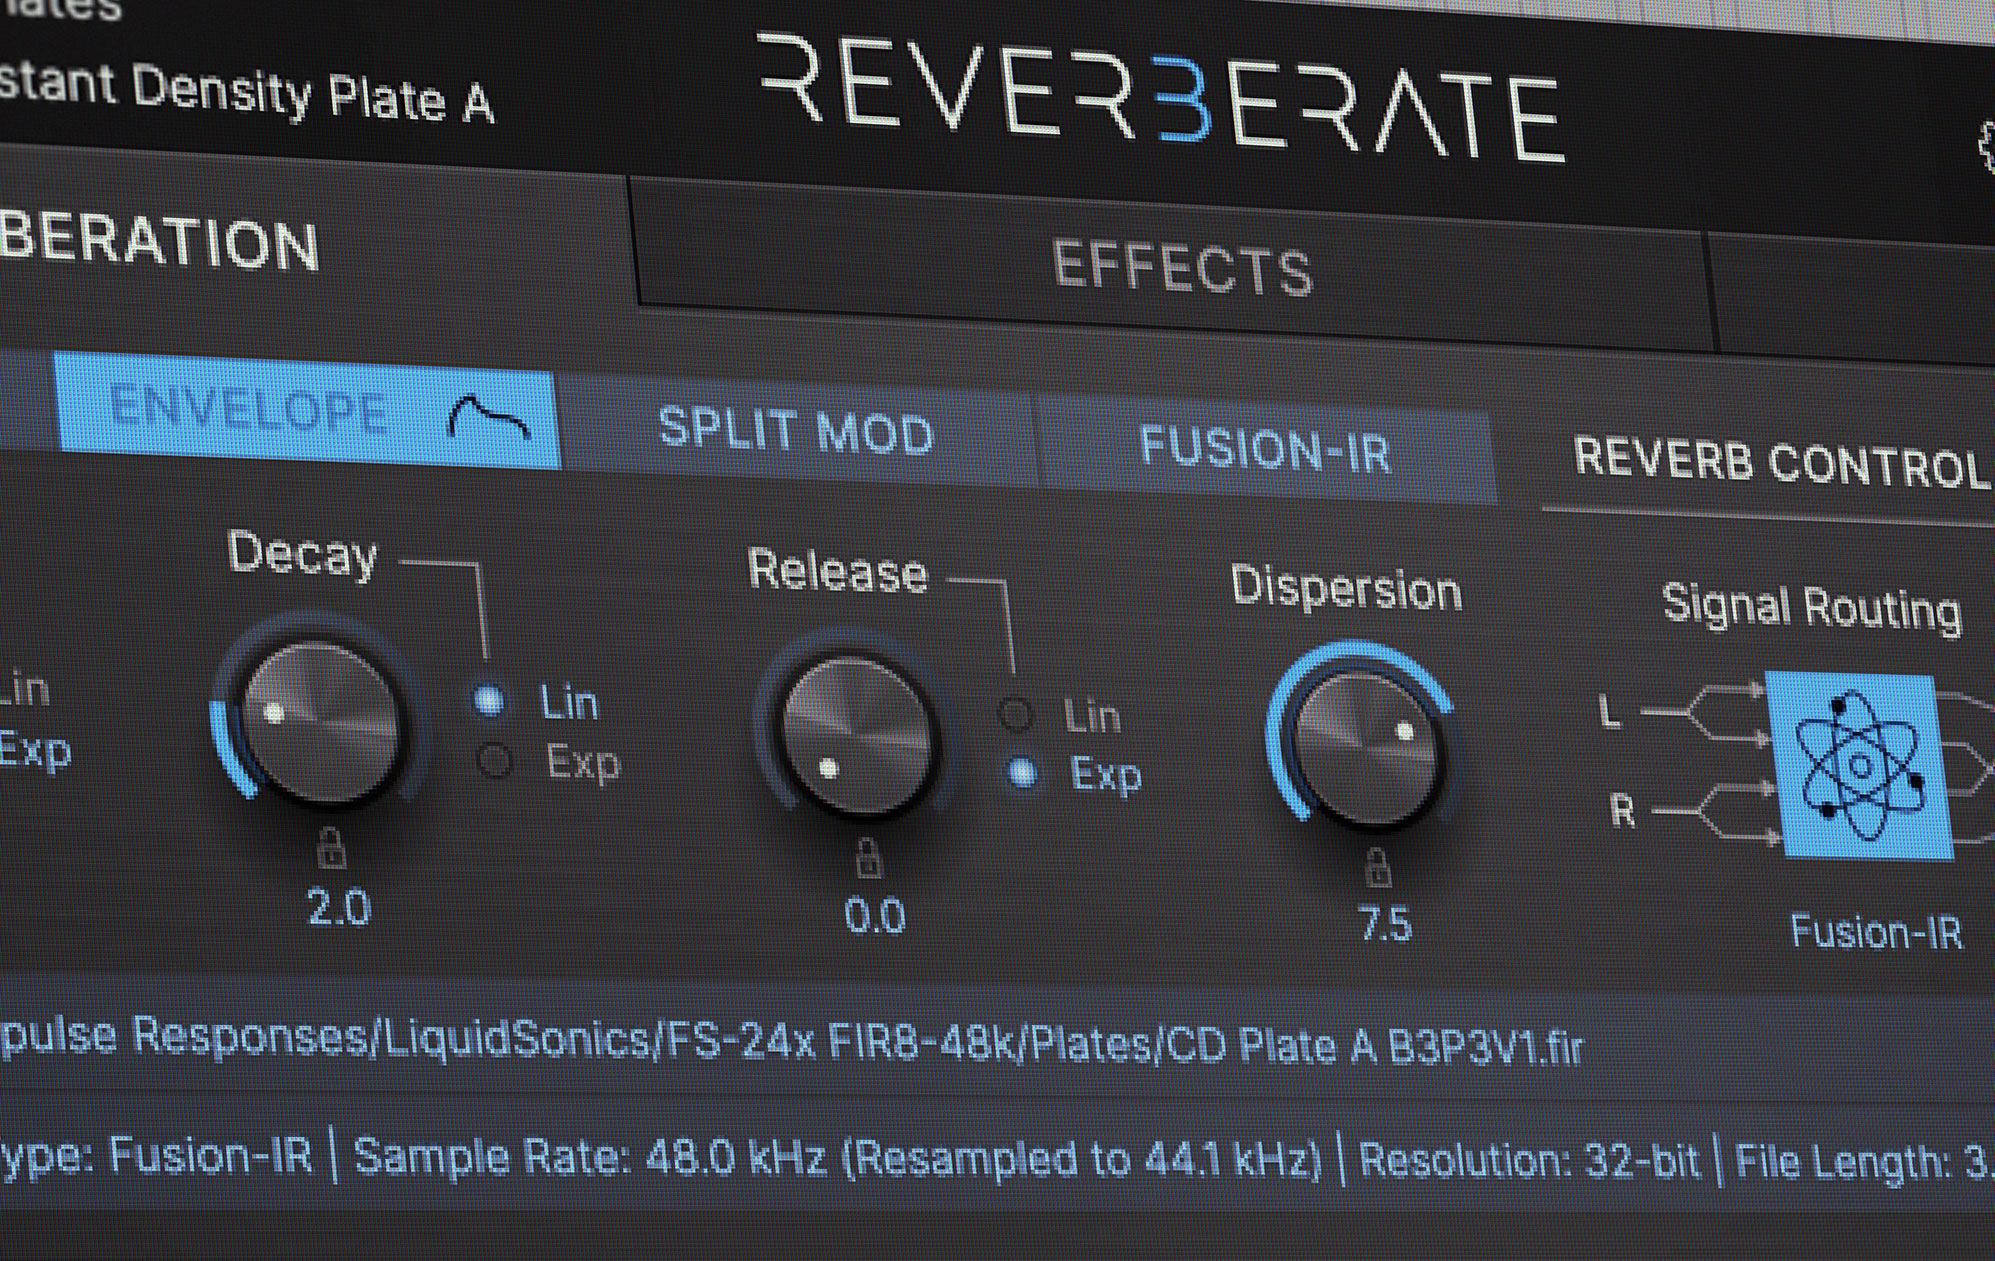Toggle the lock icon under Dispersion knob
The image size is (1995, 1261).
pyautogui.click(x=1378, y=866)
